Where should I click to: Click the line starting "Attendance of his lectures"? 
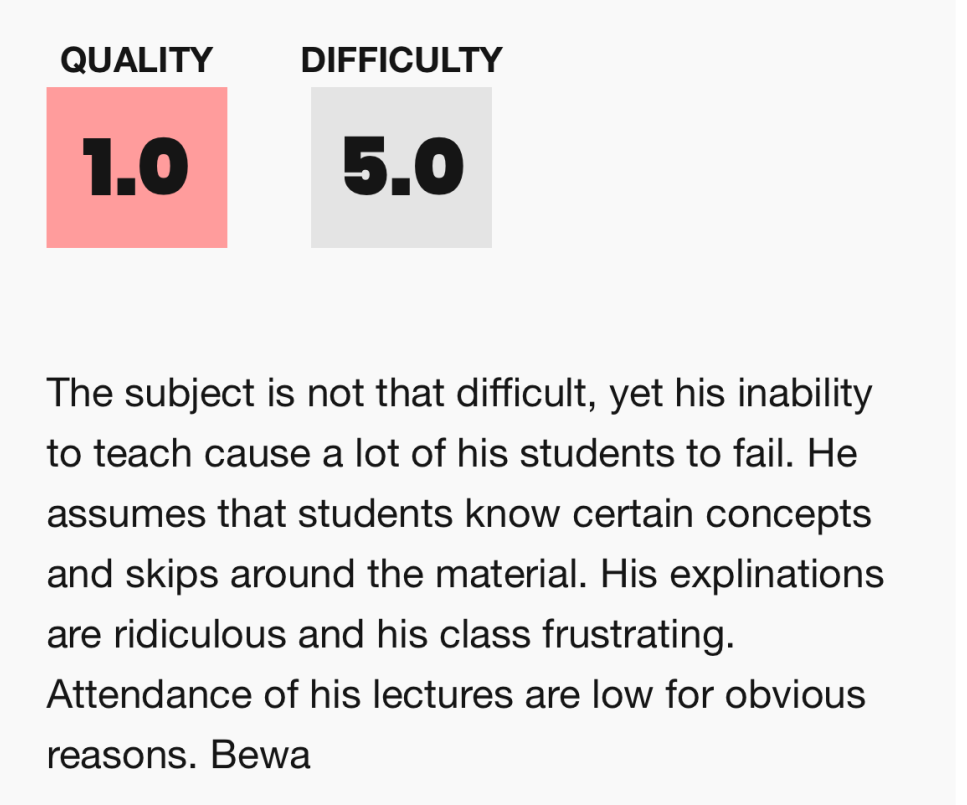(456, 695)
